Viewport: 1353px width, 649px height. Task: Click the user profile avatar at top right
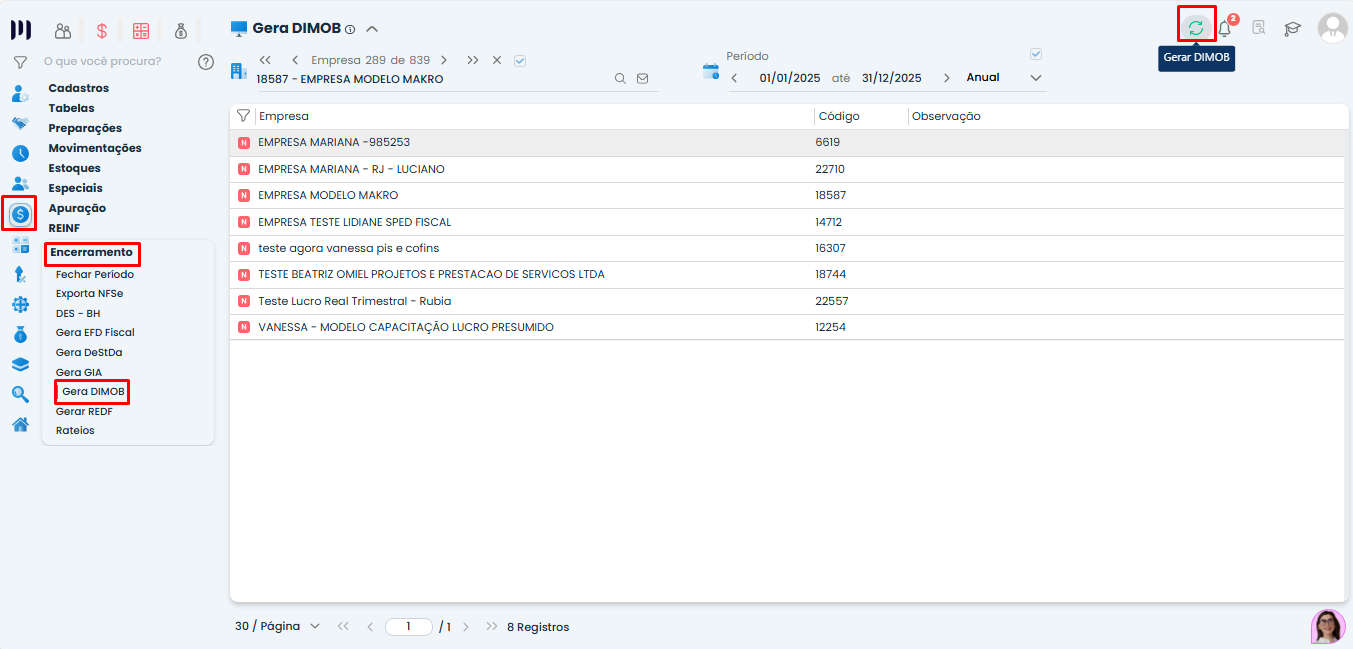(x=1332, y=28)
